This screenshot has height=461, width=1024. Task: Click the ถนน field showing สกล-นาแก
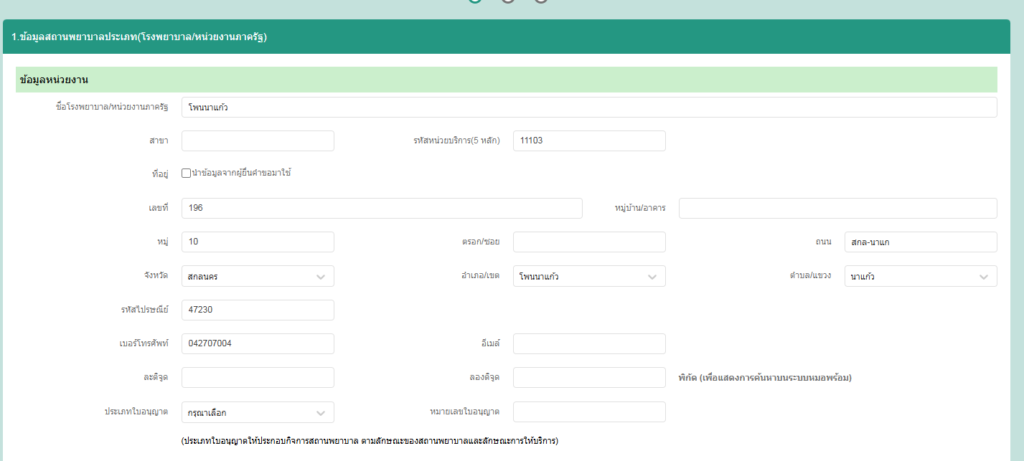point(920,242)
